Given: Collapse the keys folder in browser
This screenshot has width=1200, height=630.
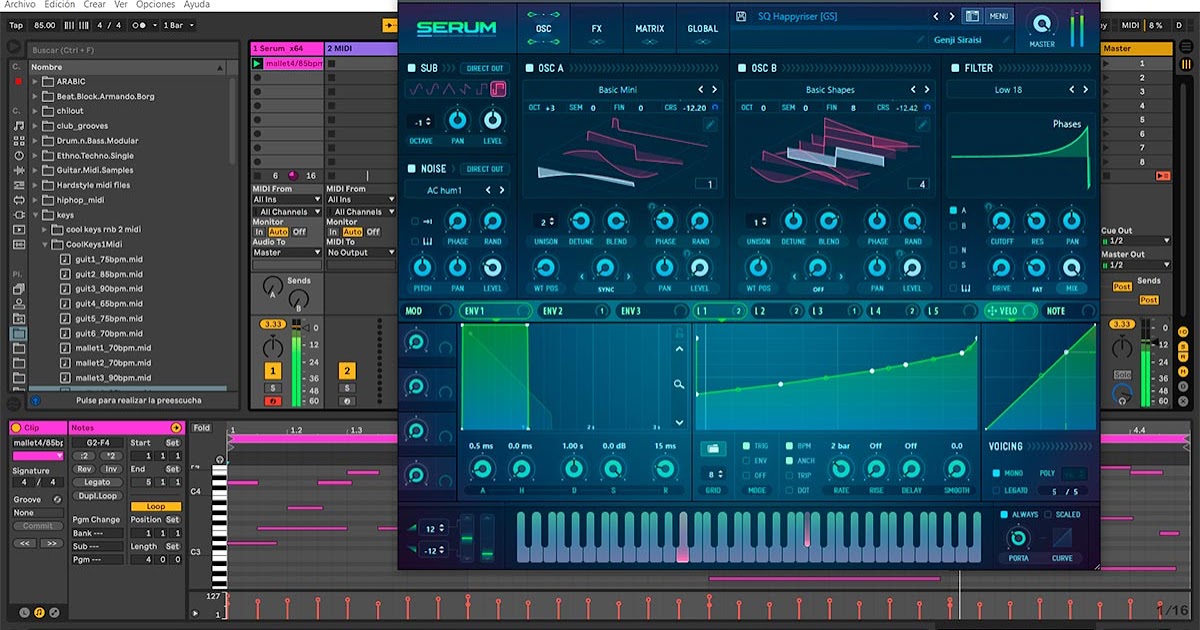Looking at the screenshot, I should [36, 215].
